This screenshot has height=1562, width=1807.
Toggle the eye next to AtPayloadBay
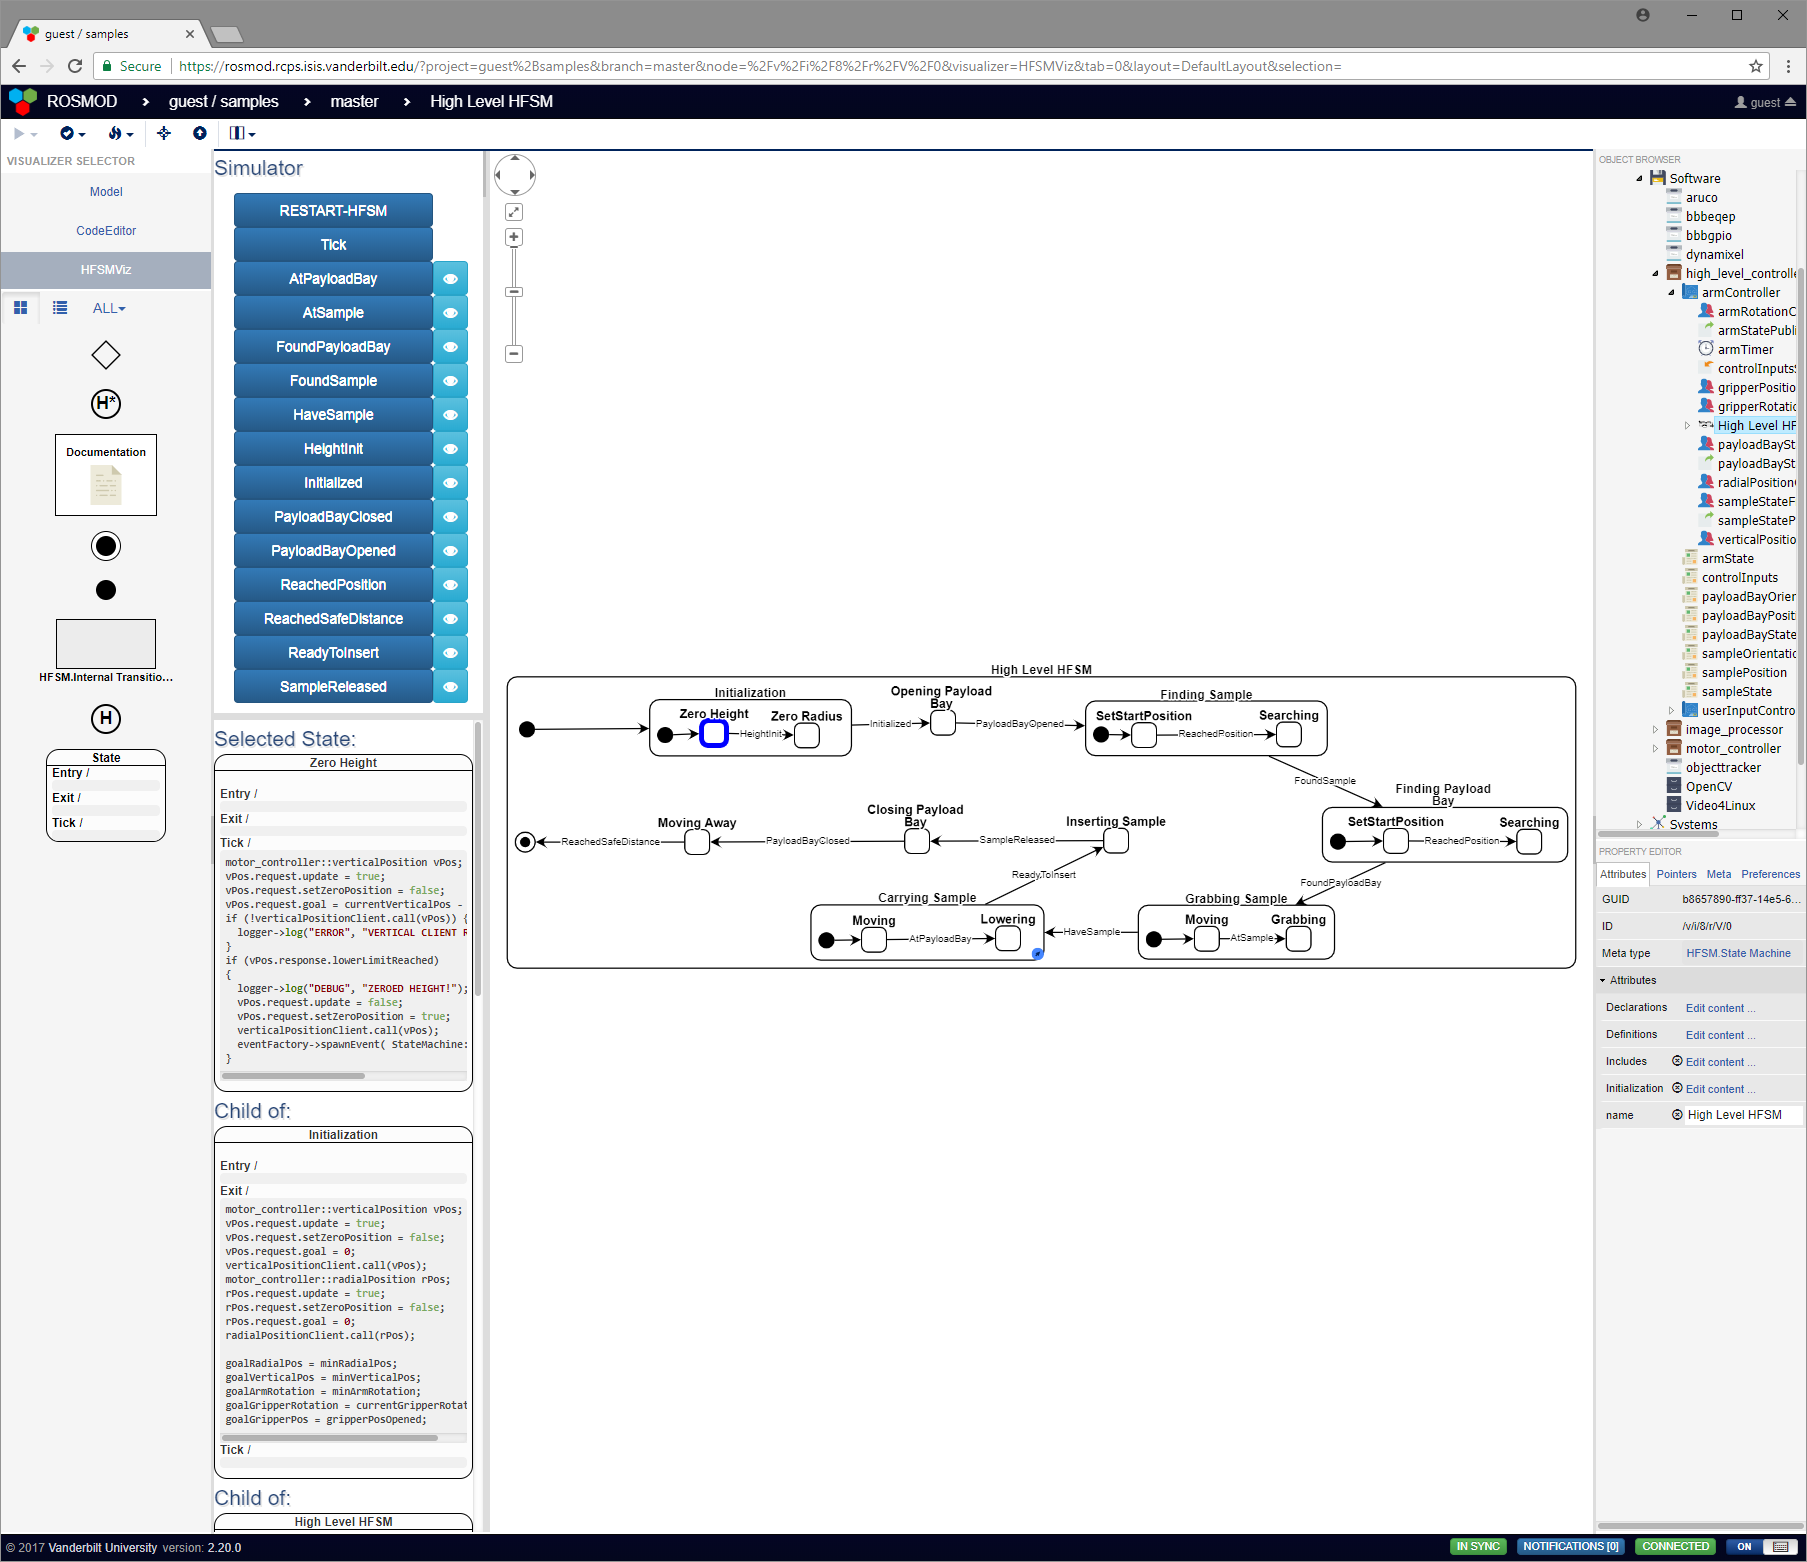450,279
